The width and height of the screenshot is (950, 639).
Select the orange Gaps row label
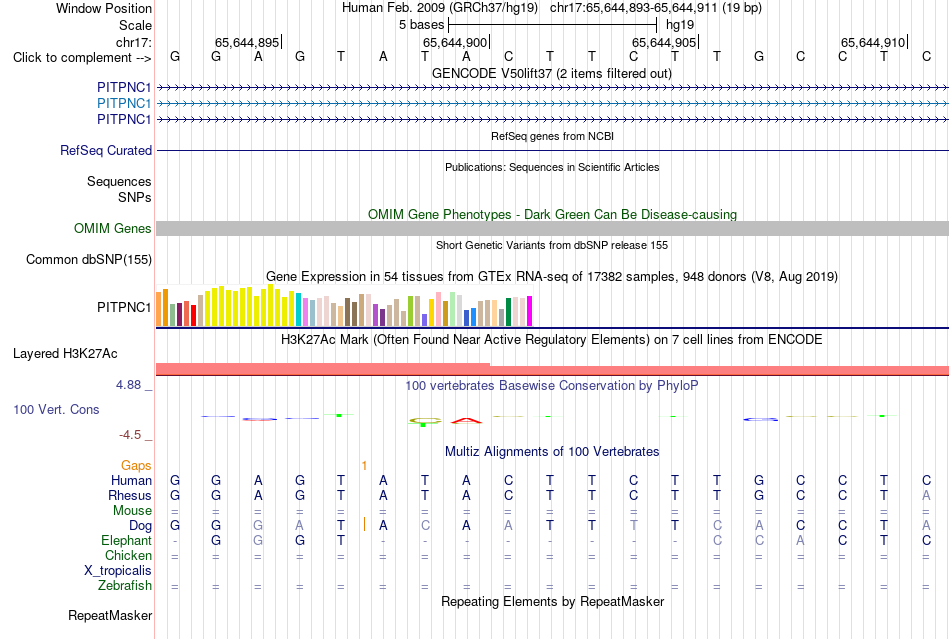pos(136,465)
